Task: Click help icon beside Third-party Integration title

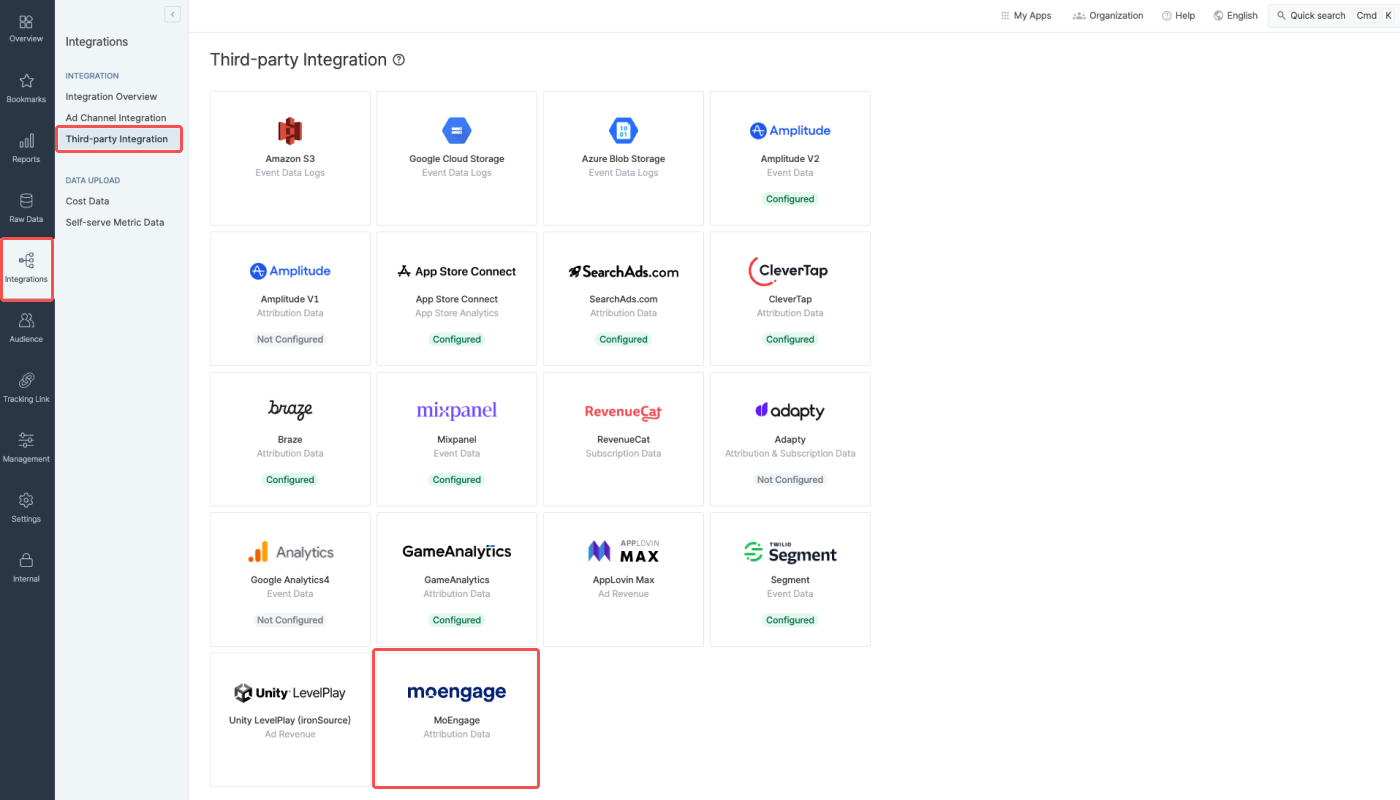Action: point(399,60)
